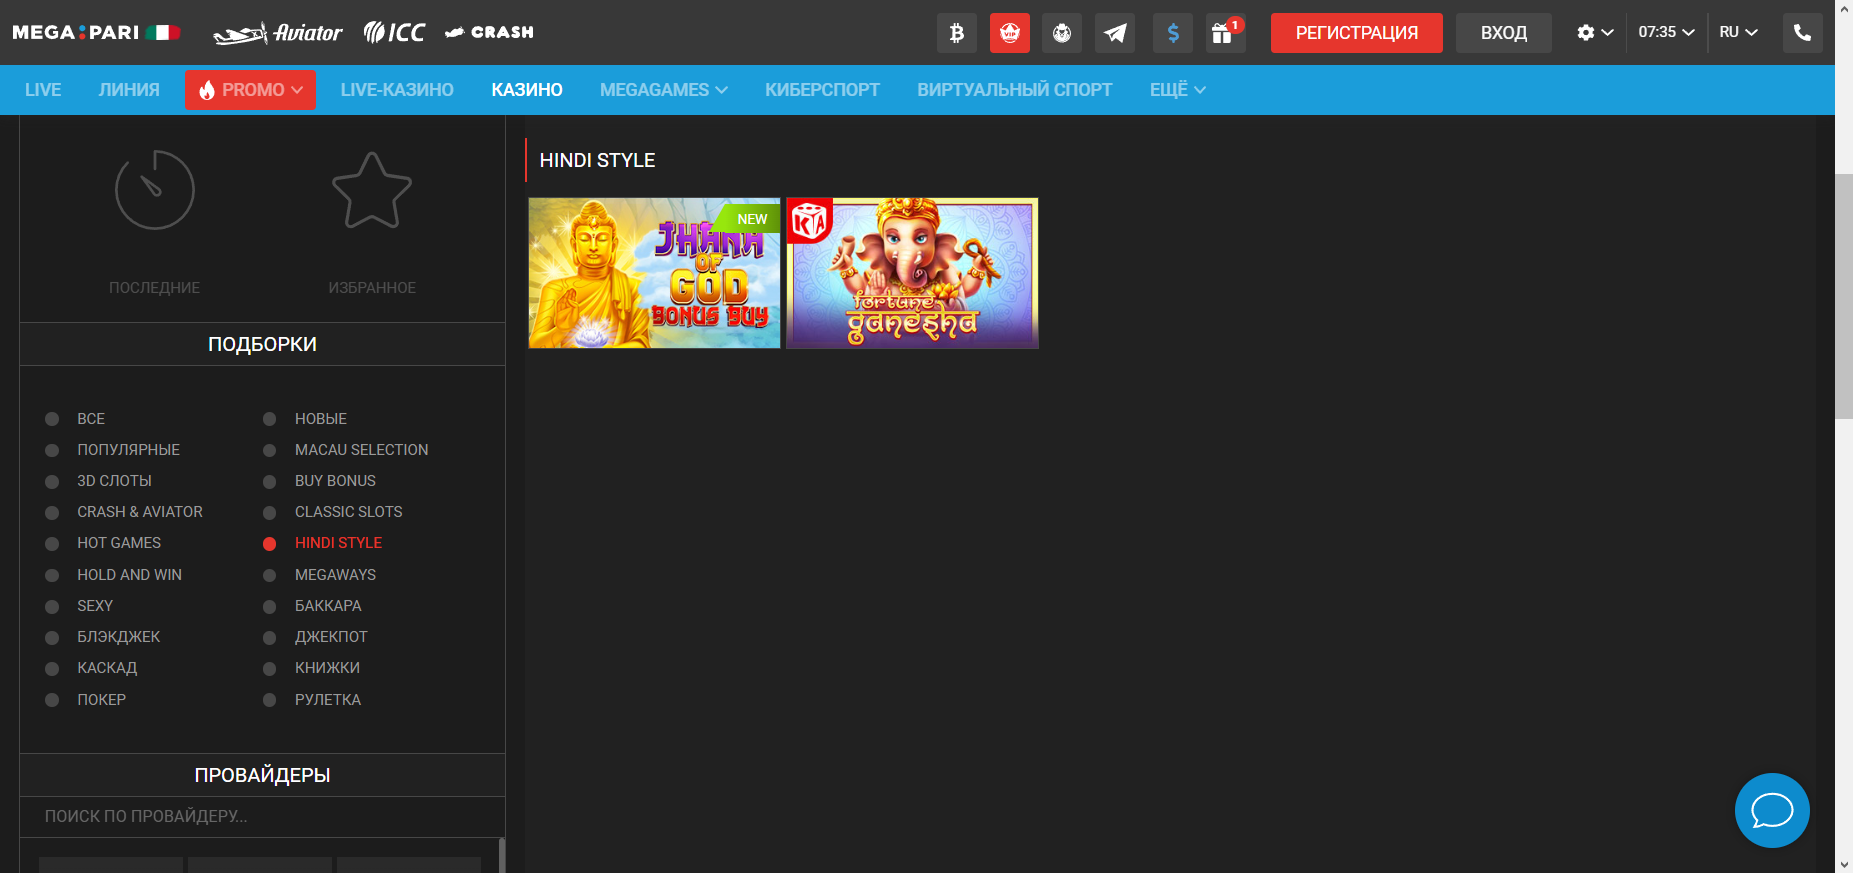Open the Jhana of God Bonus Buy game
This screenshot has width=1853, height=873.
pyautogui.click(x=654, y=273)
